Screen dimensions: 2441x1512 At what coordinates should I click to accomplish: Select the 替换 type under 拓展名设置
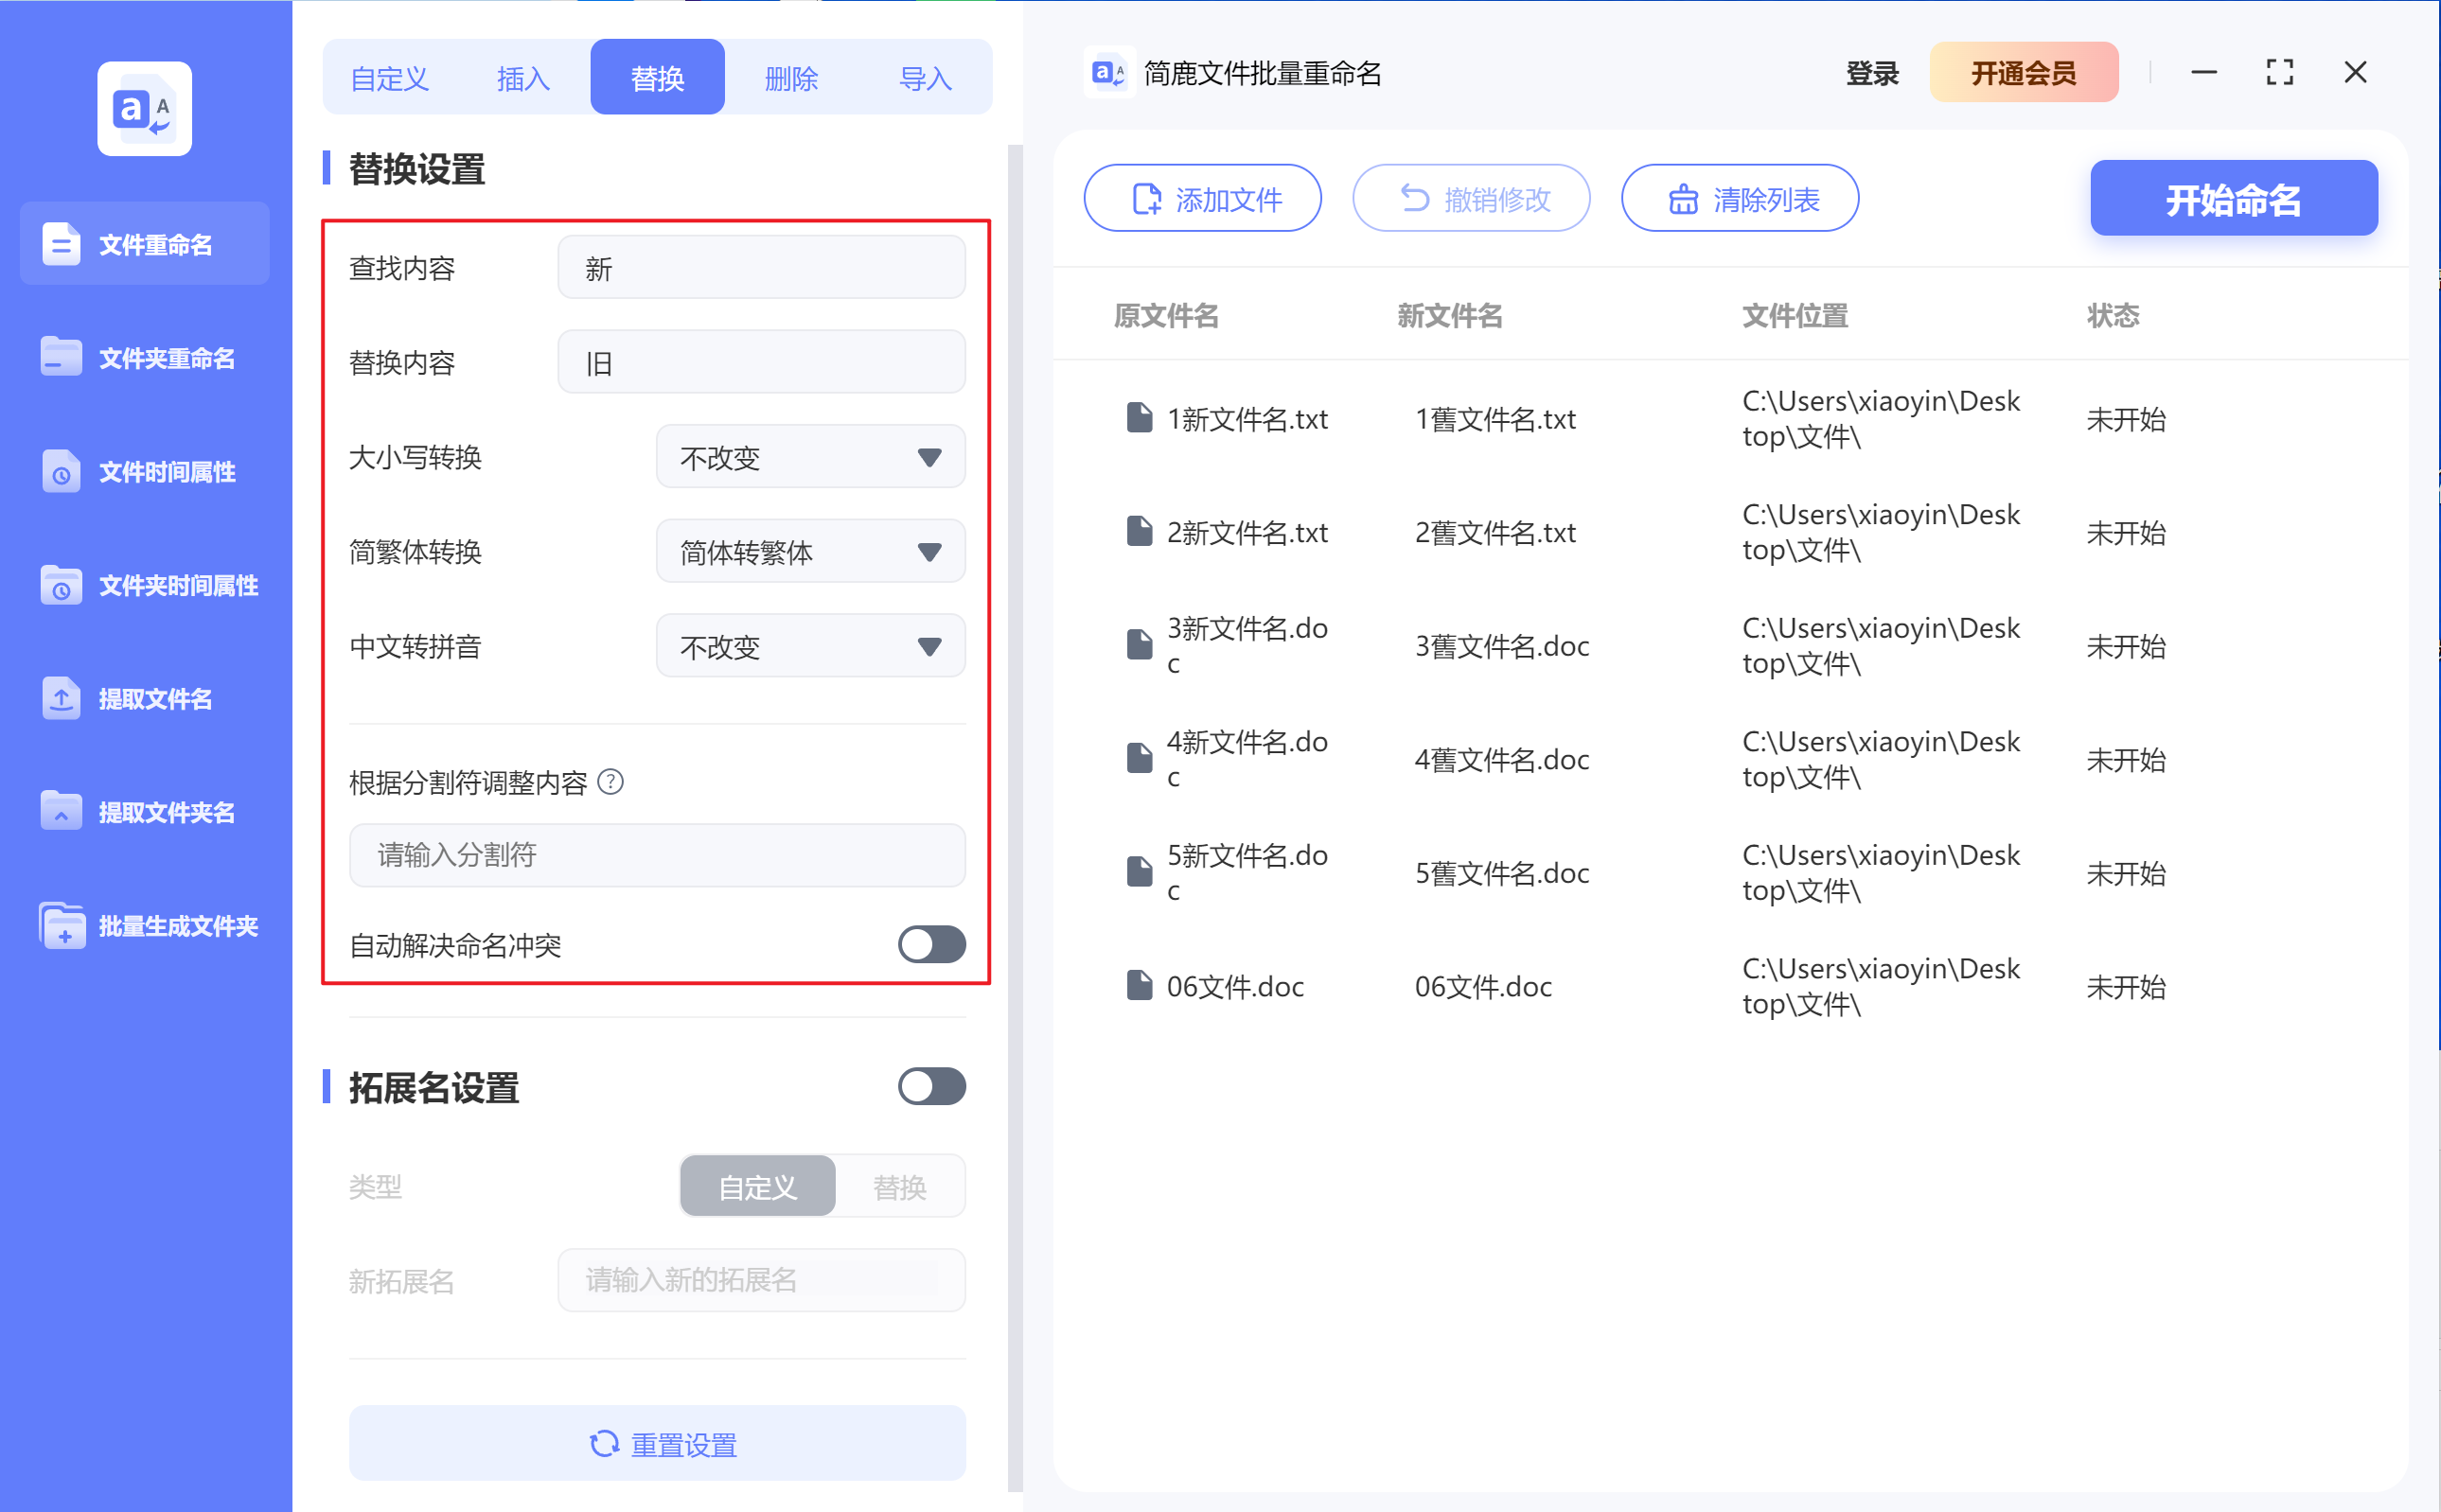pos(898,1186)
